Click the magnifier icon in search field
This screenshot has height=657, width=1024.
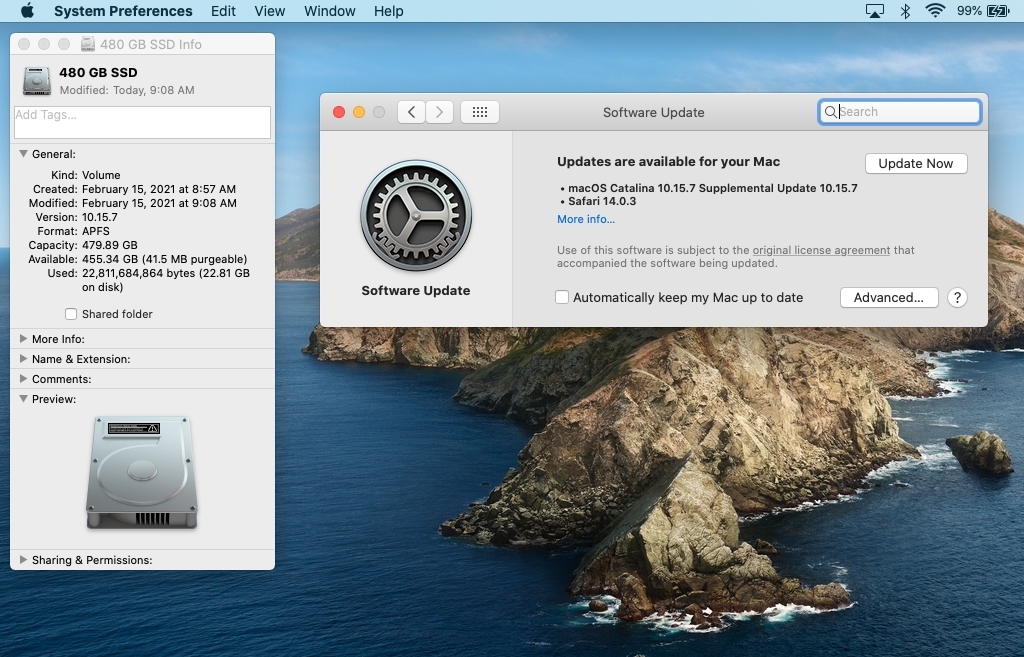pos(830,112)
